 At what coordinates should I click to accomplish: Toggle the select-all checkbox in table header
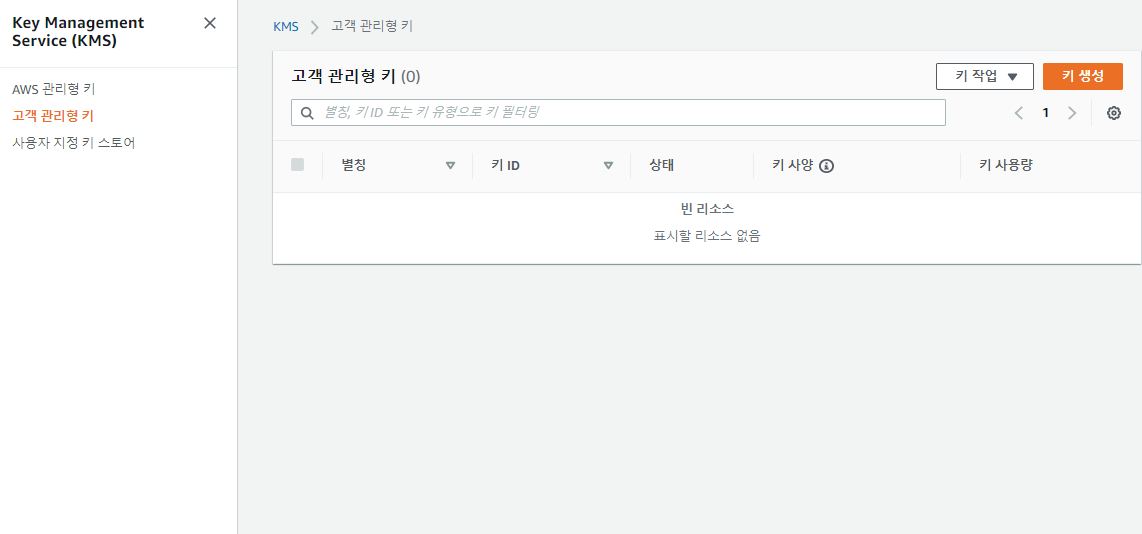tap(297, 165)
